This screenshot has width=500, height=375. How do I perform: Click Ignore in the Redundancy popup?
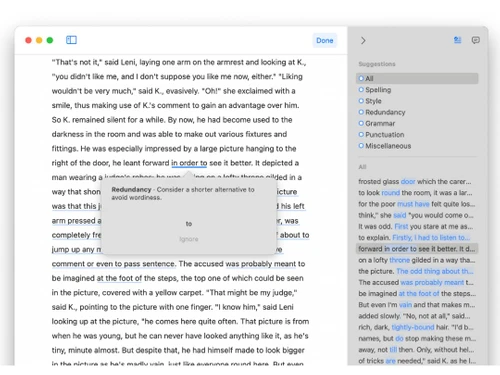point(189,239)
